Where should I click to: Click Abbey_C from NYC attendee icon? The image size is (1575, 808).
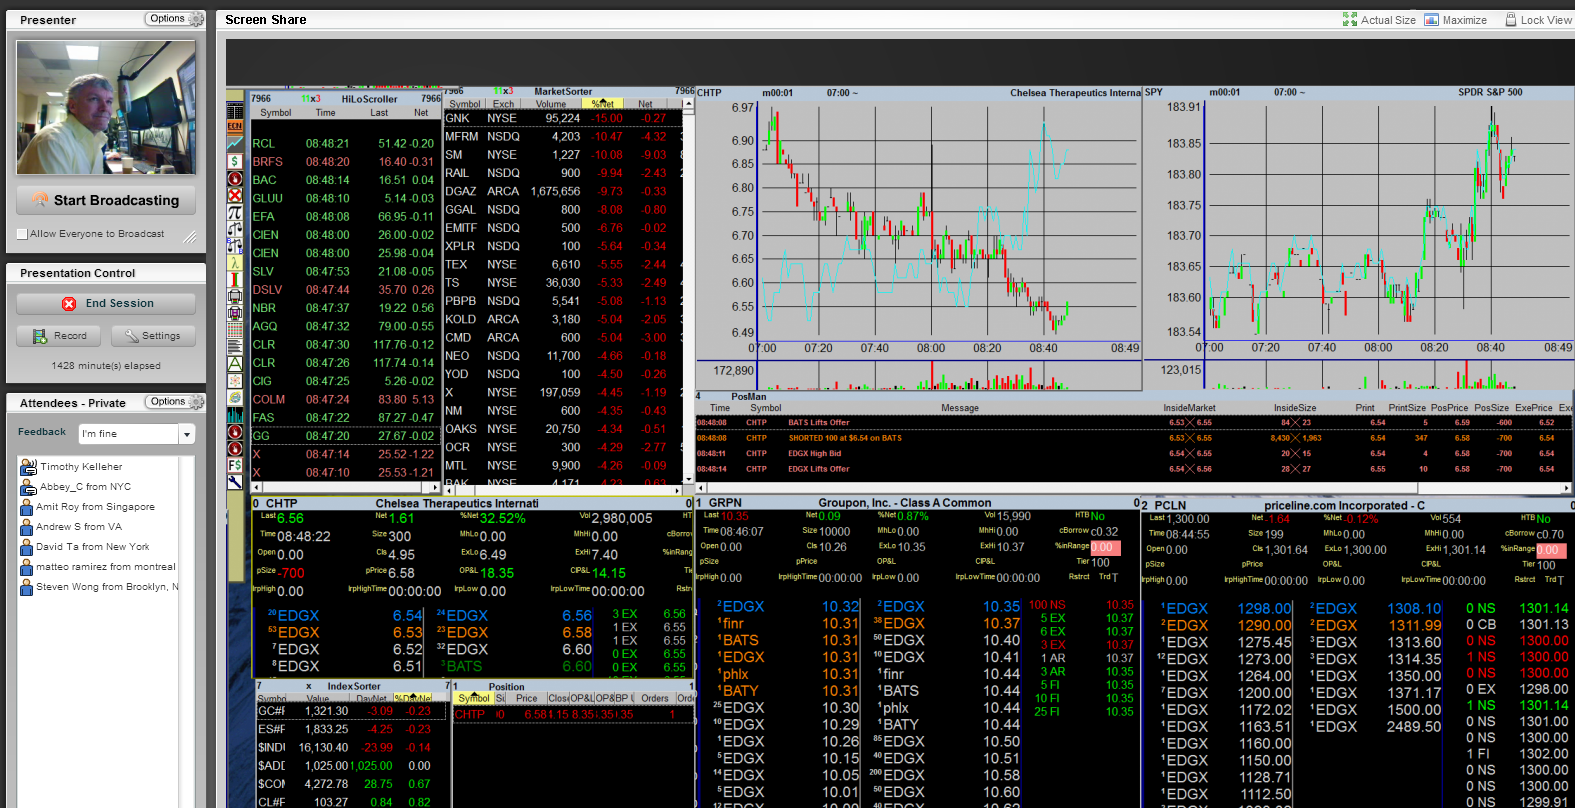28,487
